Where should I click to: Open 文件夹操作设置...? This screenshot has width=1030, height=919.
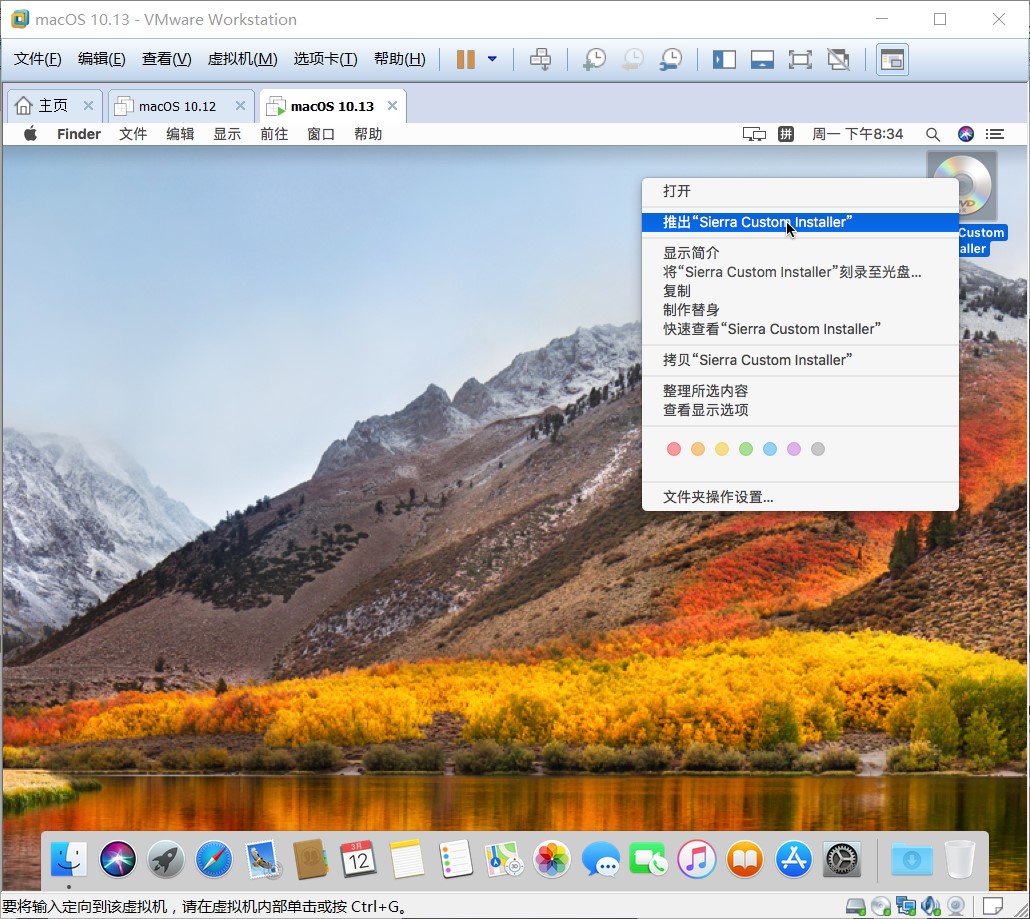[800, 497]
